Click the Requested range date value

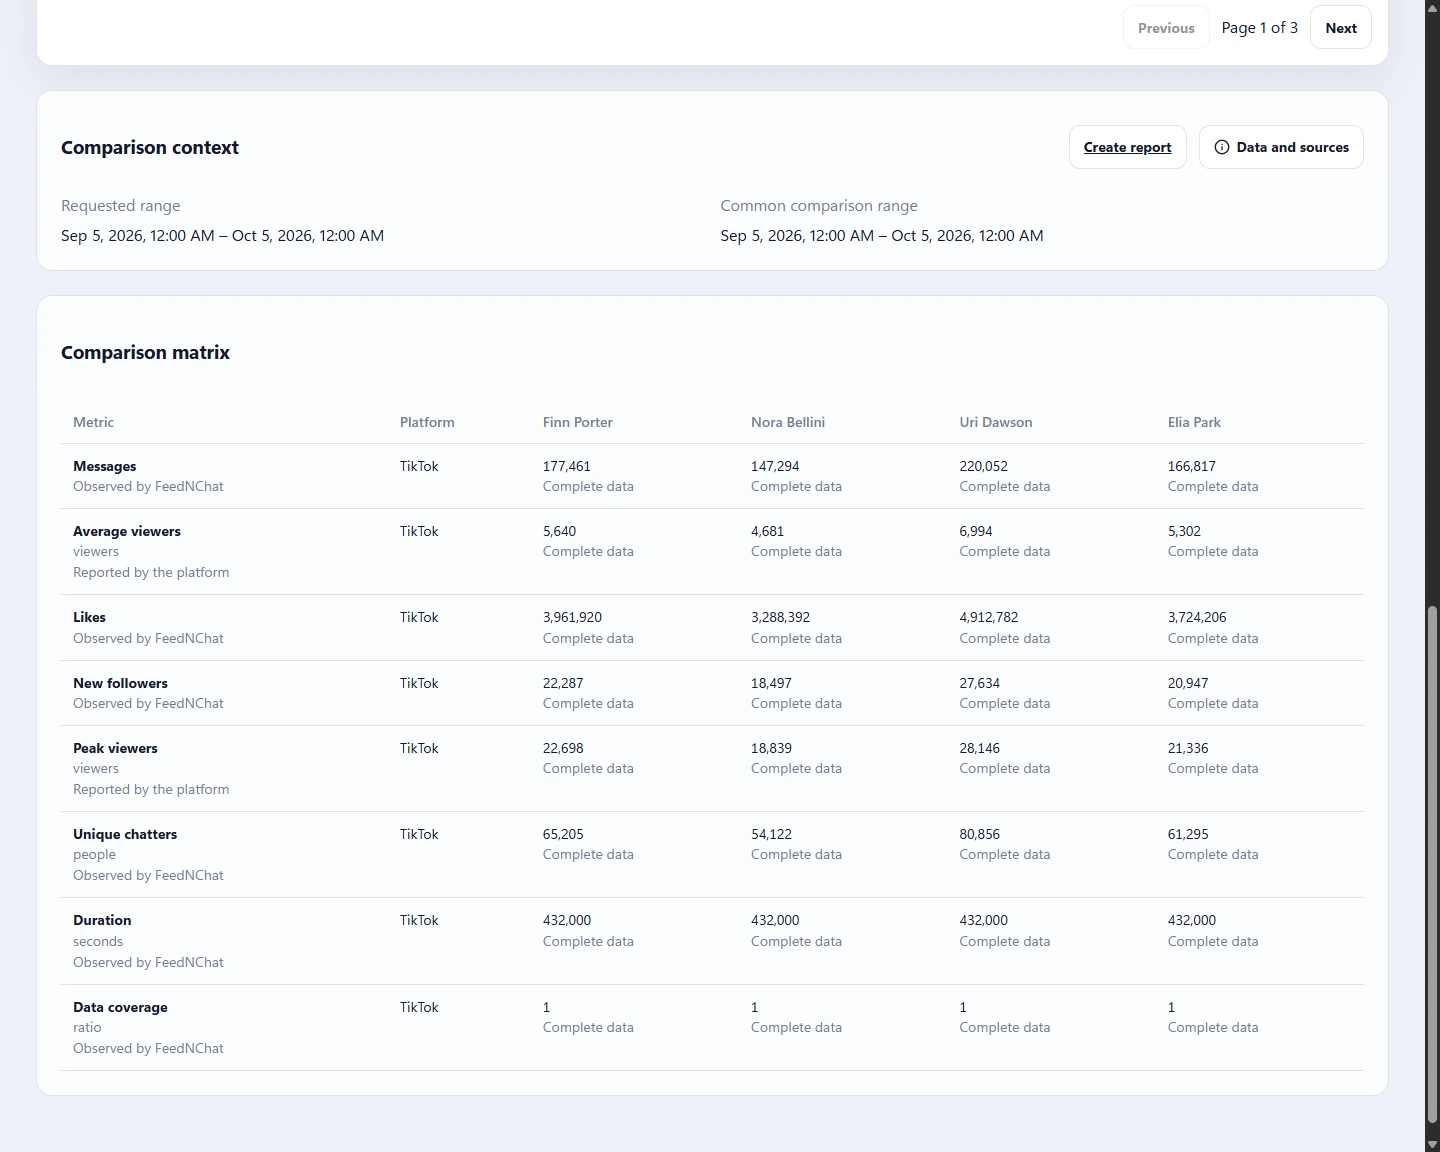(x=222, y=235)
